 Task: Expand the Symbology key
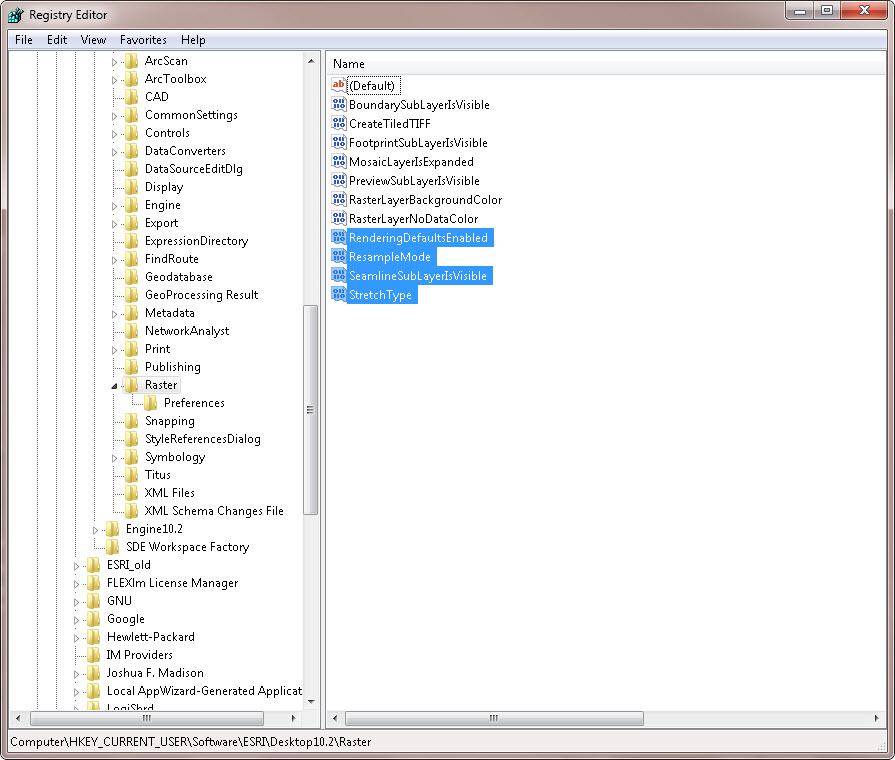click(x=114, y=458)
